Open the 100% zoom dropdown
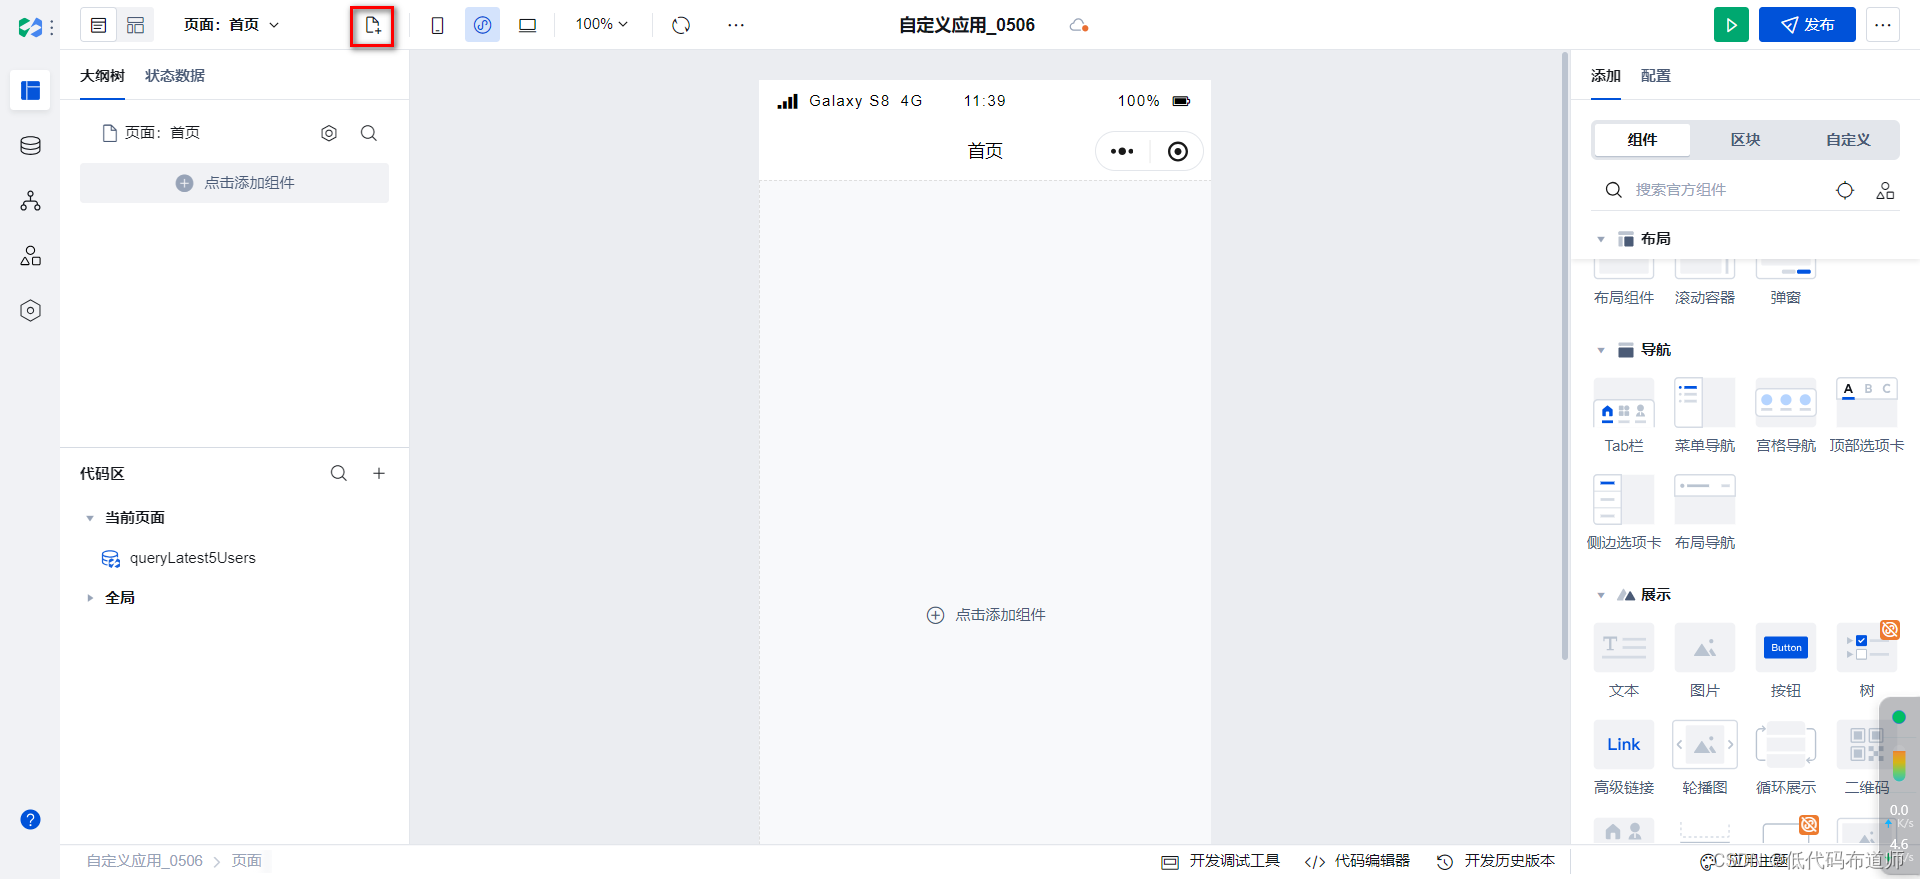This screenshot has height=879, width=1920. [x=601, y=24]
